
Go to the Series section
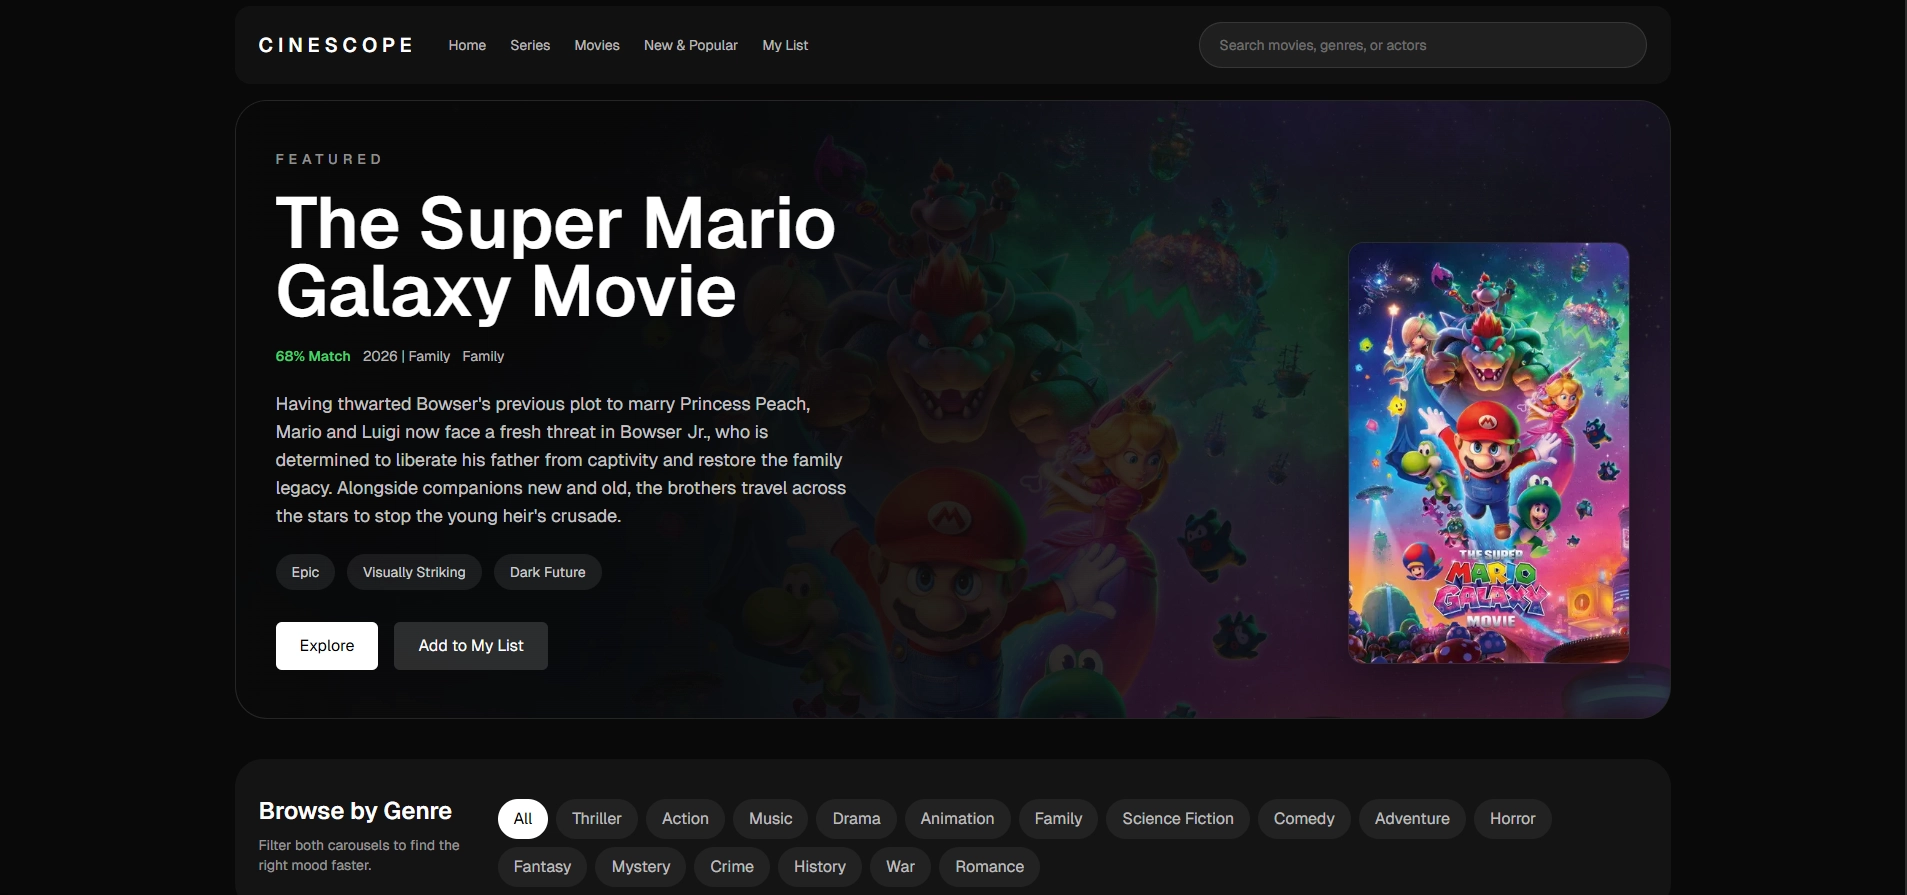click(530, 45)
